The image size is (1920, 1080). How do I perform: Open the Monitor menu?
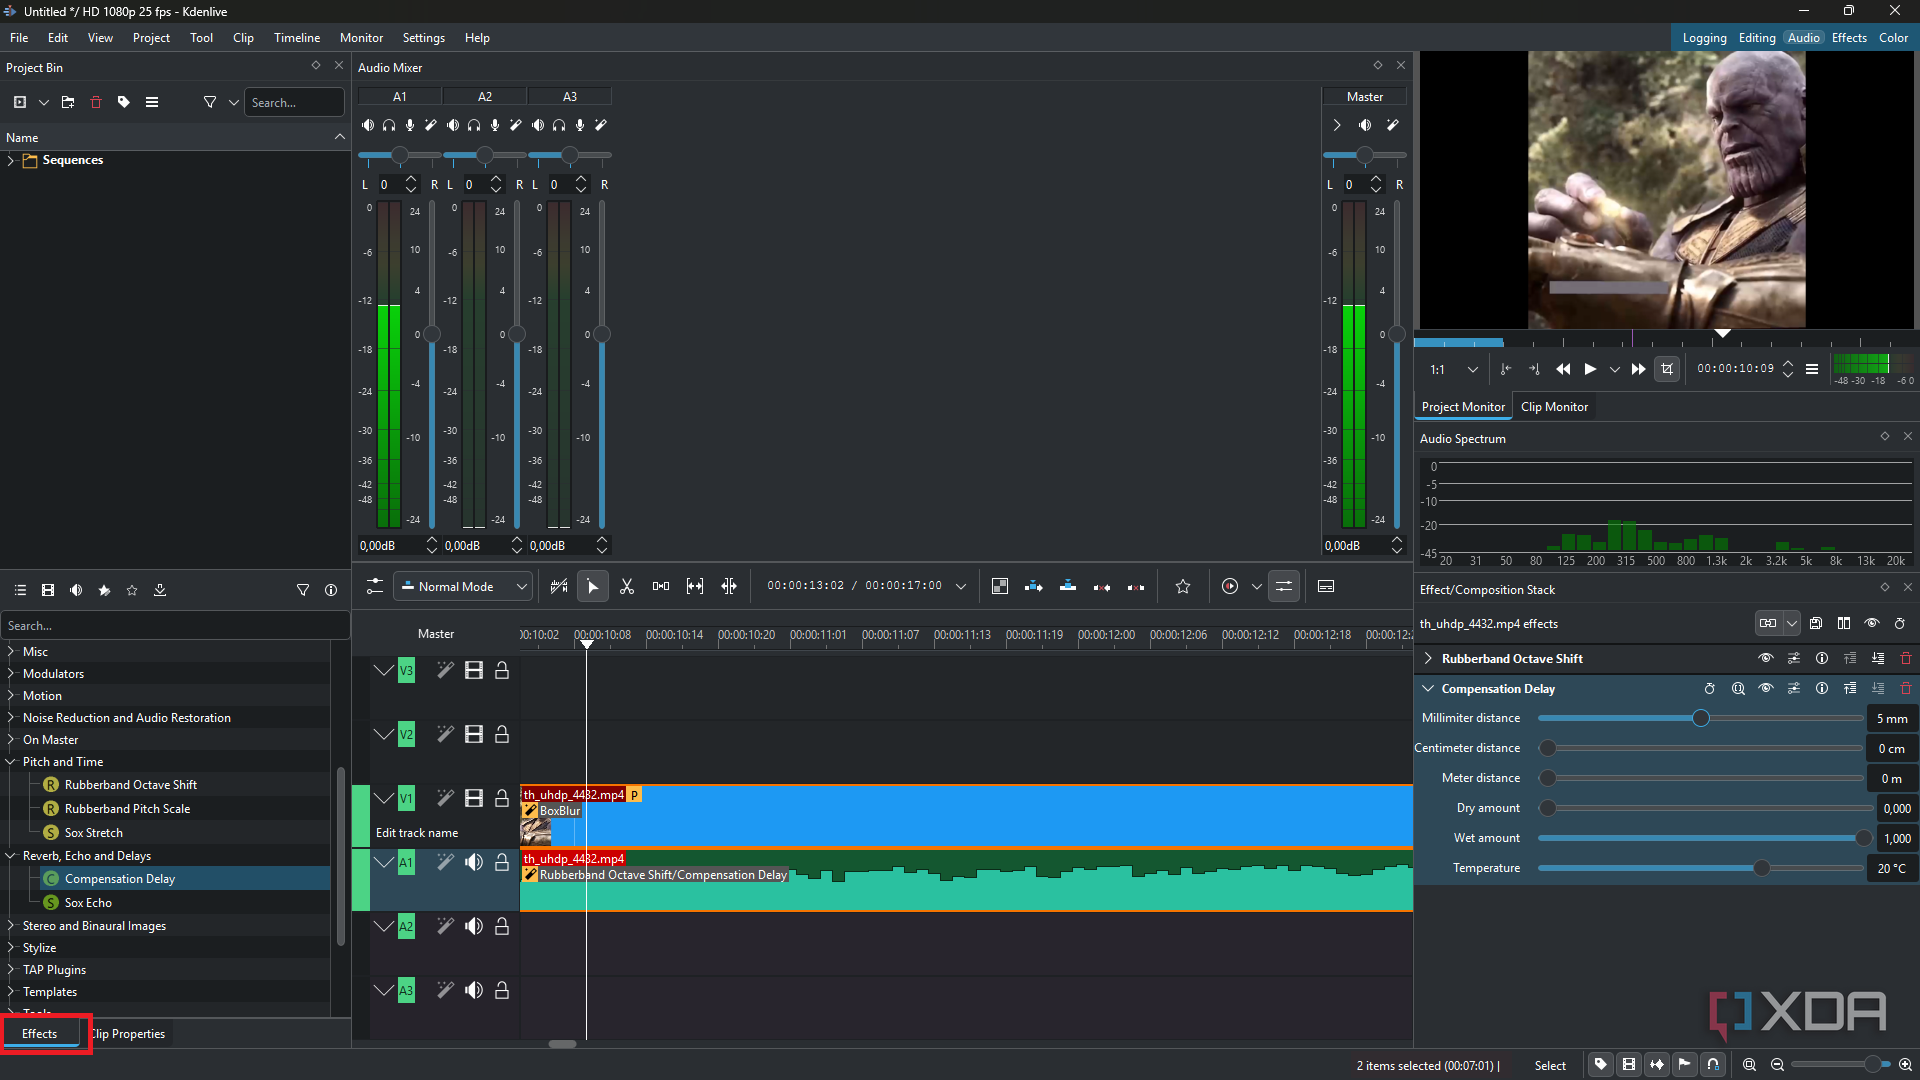pyautogui.click(x=361, y=38)
